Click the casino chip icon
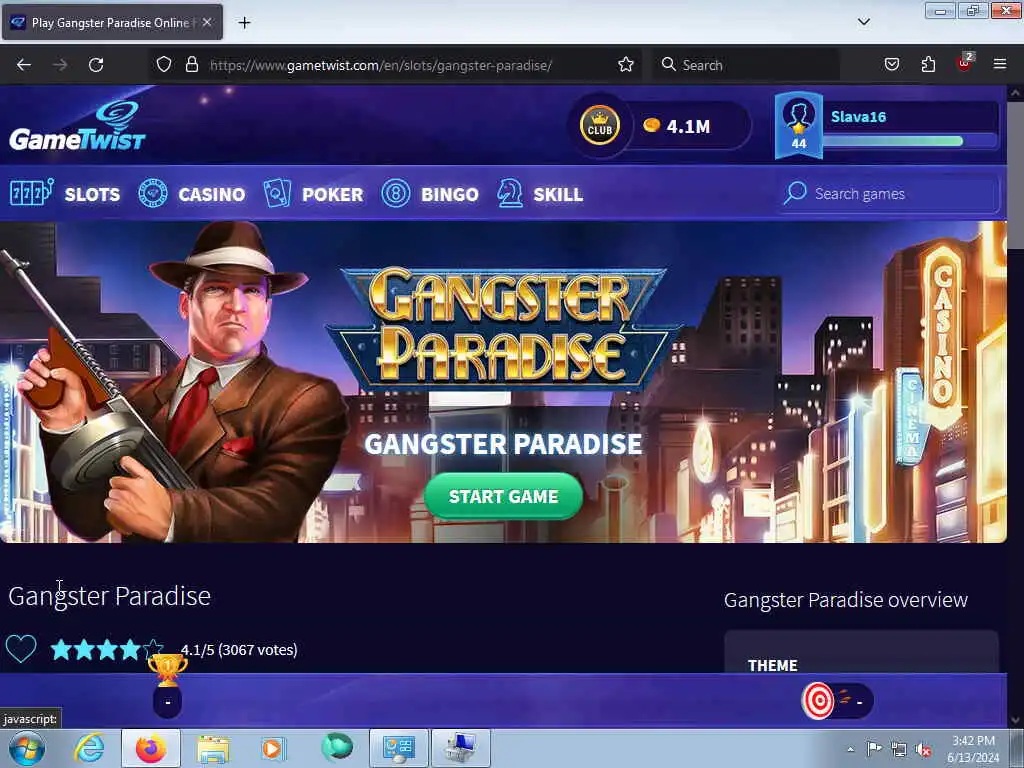 coord(153,194)
